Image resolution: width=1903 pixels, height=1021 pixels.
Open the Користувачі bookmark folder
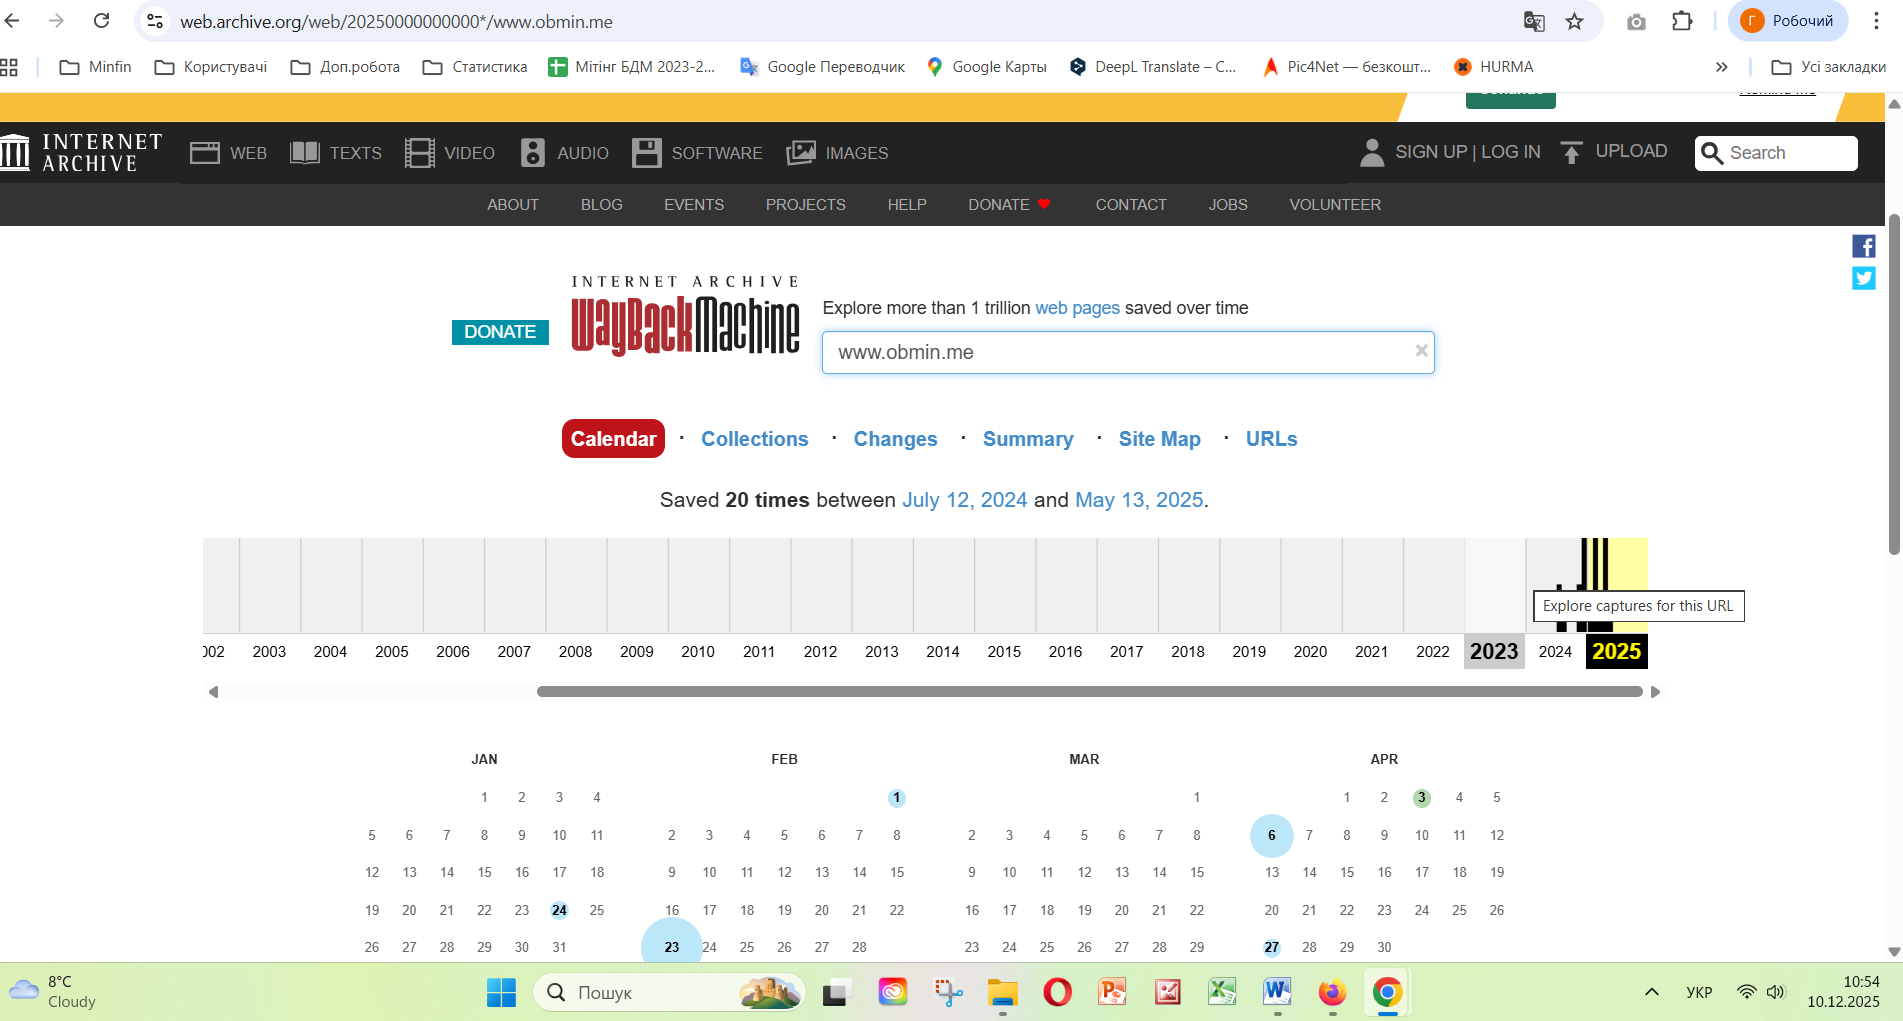coord(211,67)
